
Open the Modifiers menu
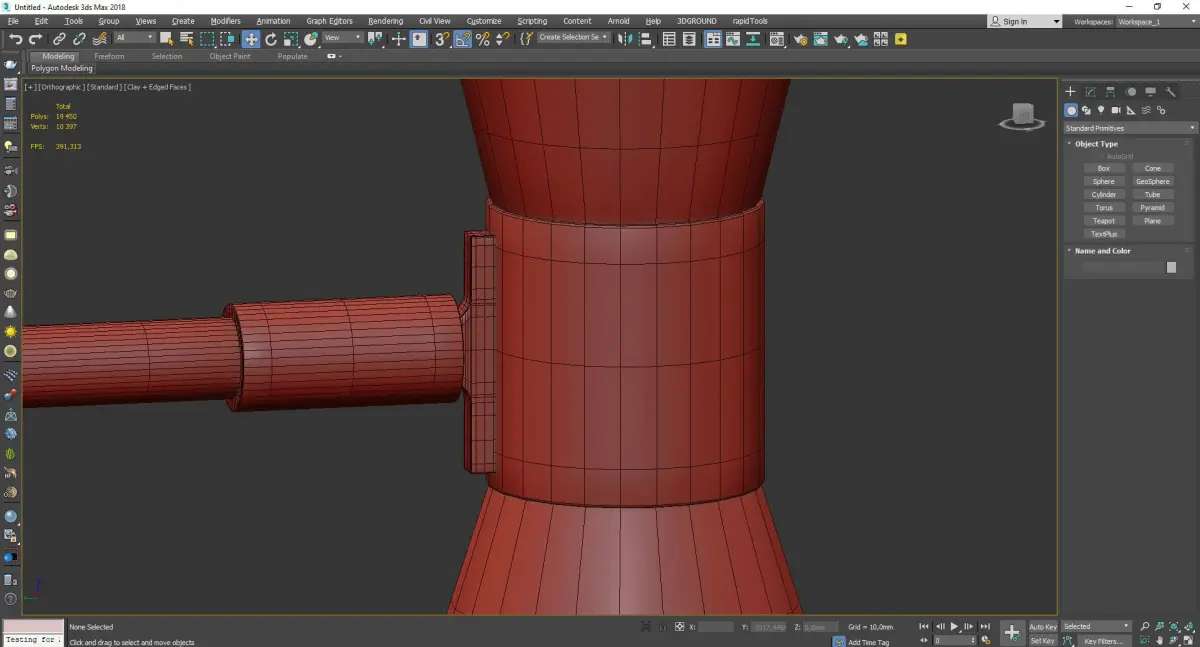pyautogui.click(x=225, y=21)
